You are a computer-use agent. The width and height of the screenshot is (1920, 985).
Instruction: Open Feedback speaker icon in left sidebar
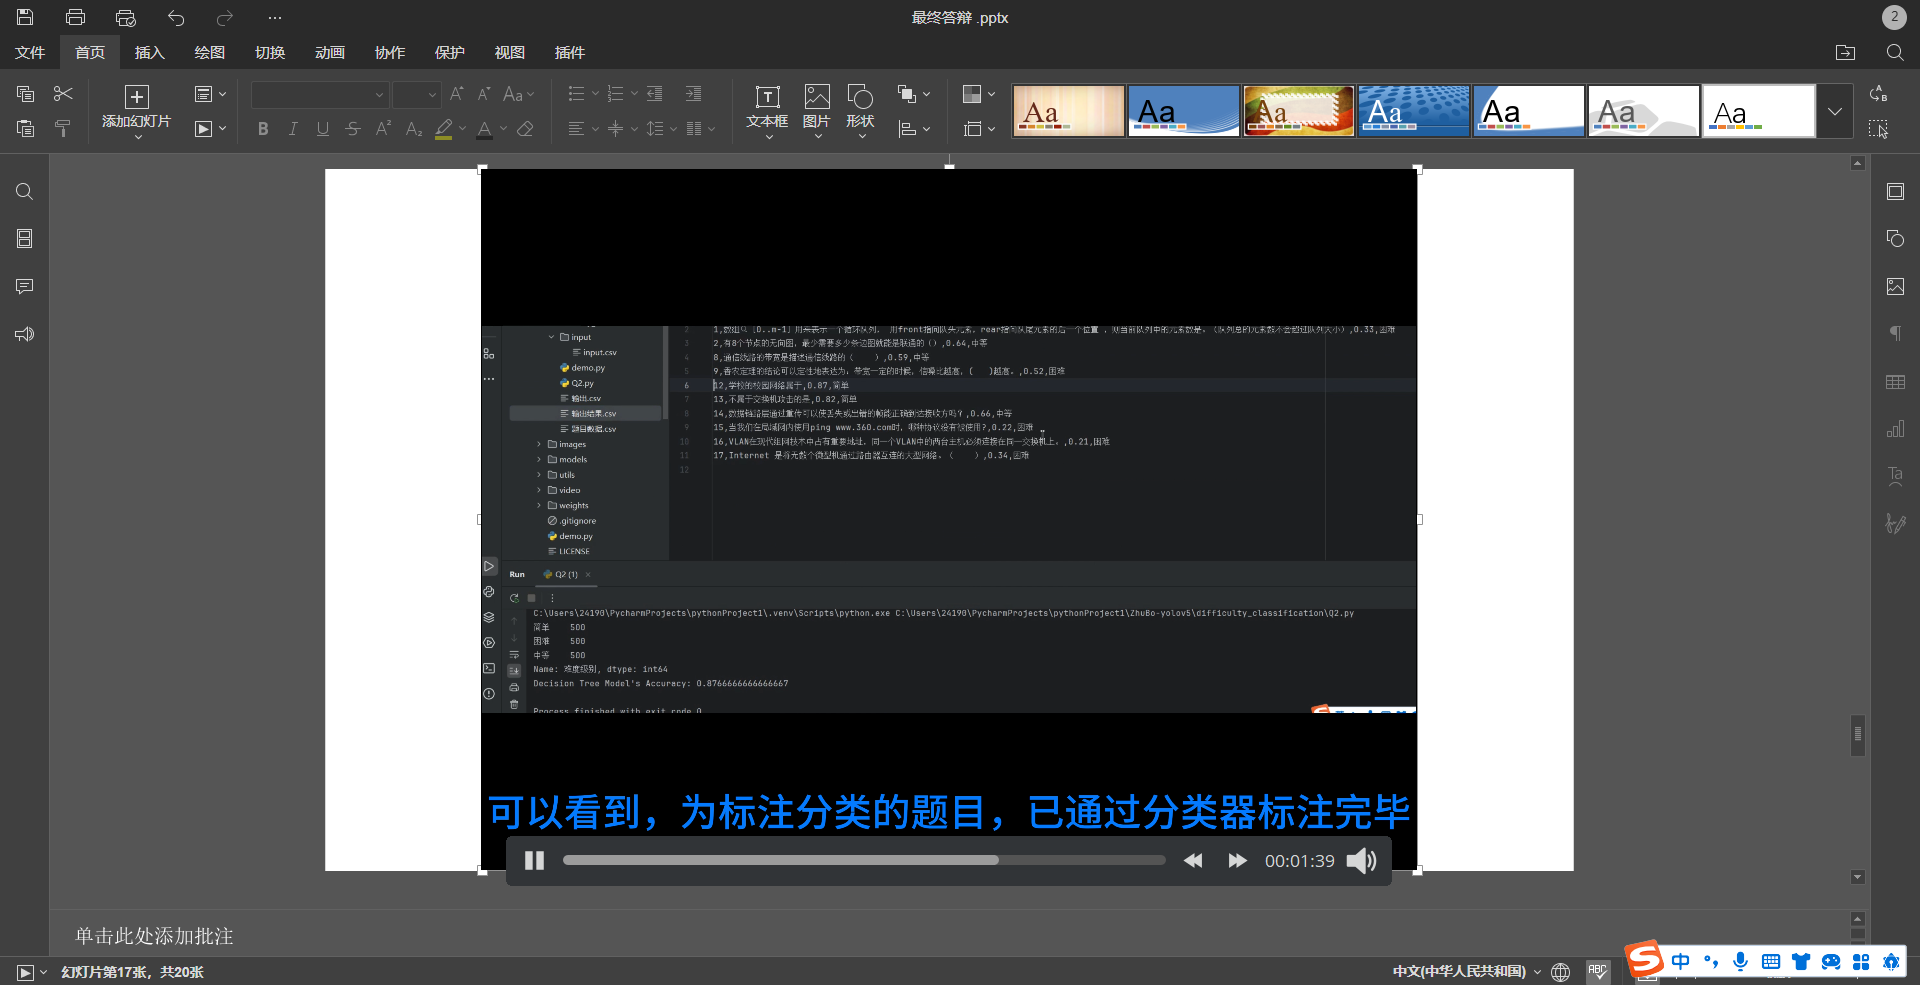(25, 334)
